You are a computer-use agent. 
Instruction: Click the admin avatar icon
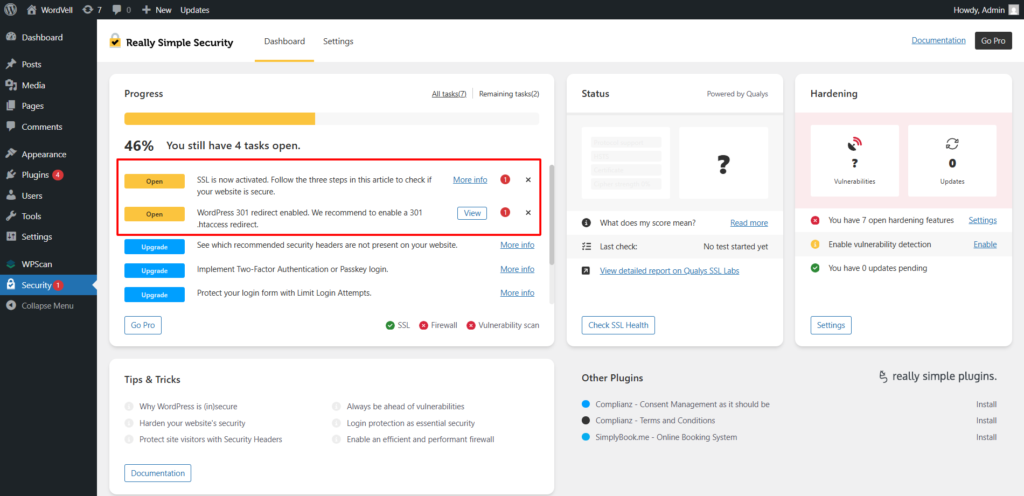[1013, 10]
